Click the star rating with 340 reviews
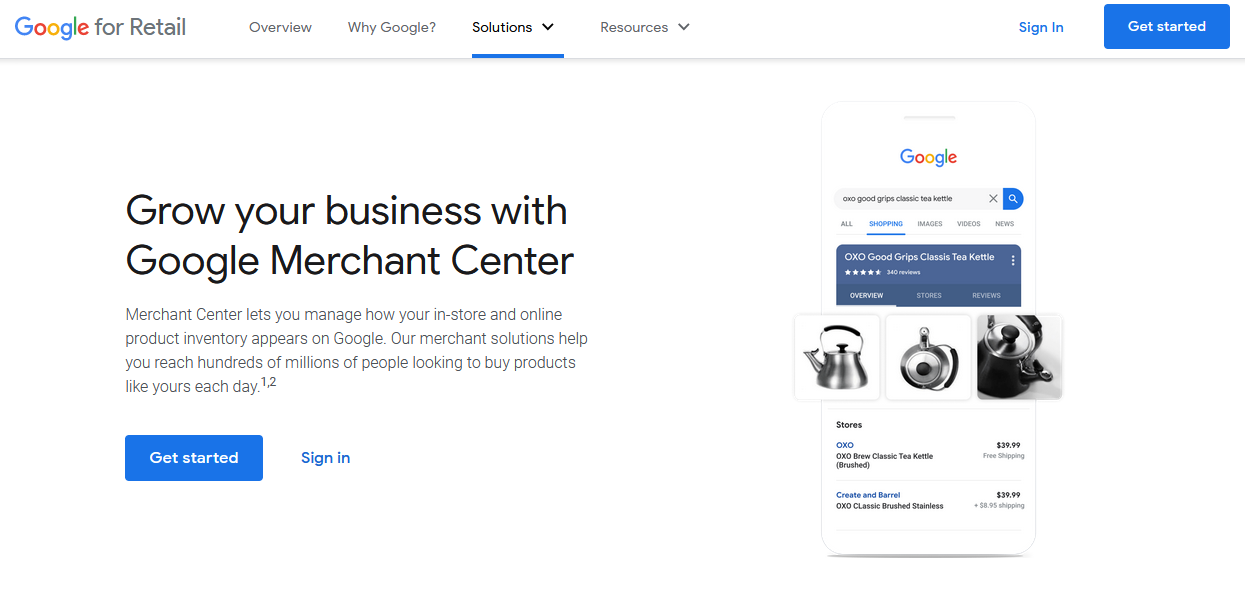The height and width of the screenshot is (593, 1245). (x=882, y=272)
